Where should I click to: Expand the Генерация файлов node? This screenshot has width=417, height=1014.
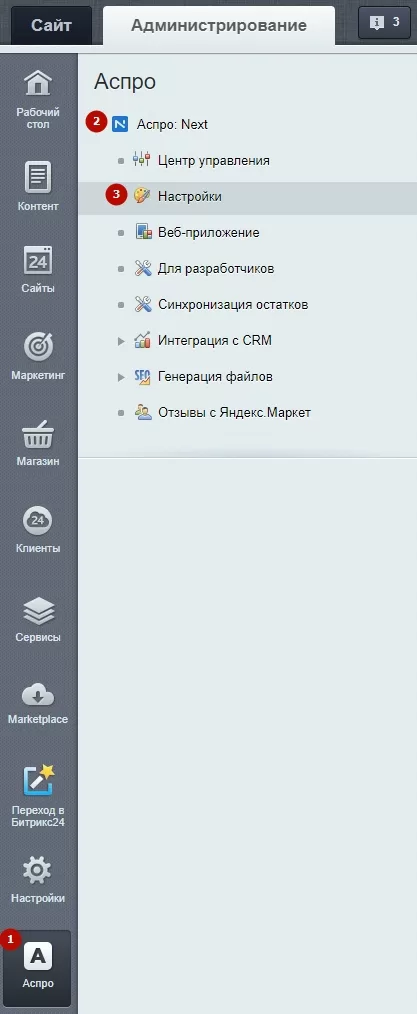click(121, 377)
